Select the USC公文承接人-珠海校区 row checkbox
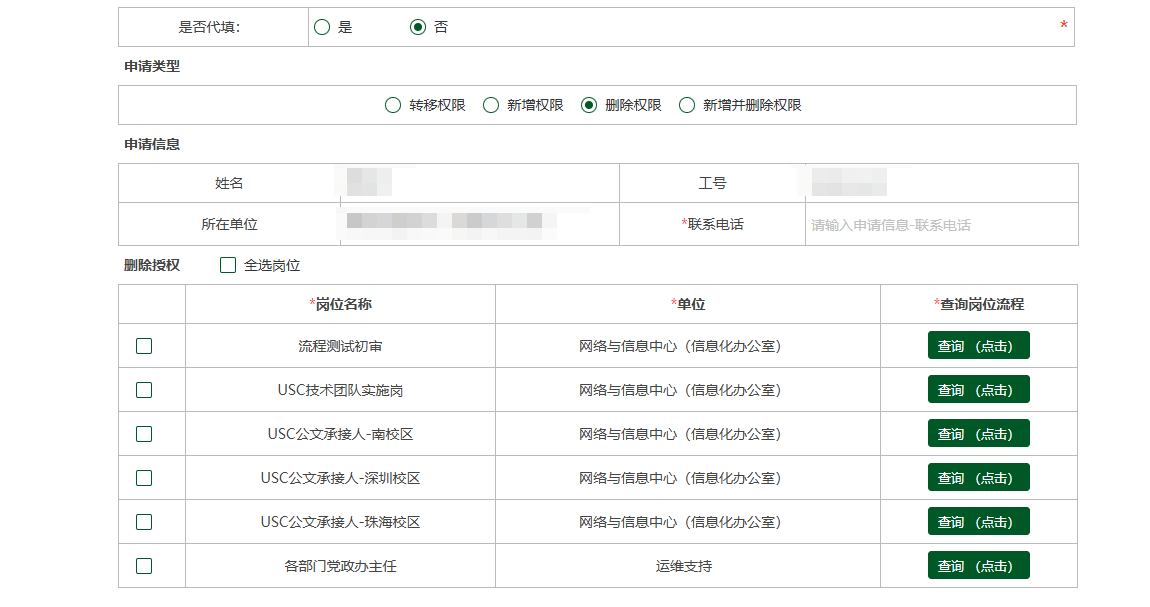The height and width of the screenshot is (607, 1150). (x=144, y=522)
